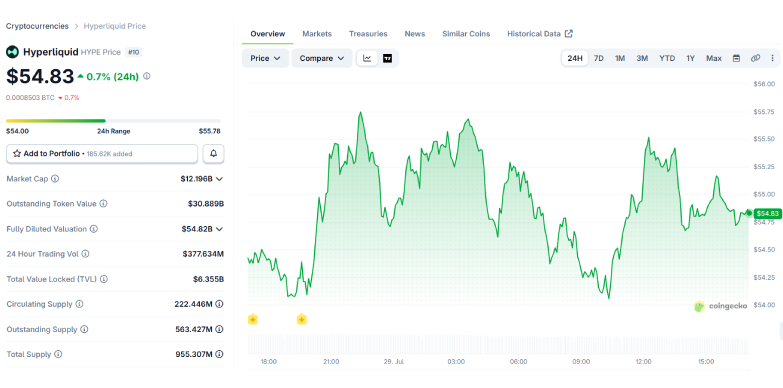783x388 pixels.
Task: Click info icon beside Total Value Locked
Action: tap(104, 279)
